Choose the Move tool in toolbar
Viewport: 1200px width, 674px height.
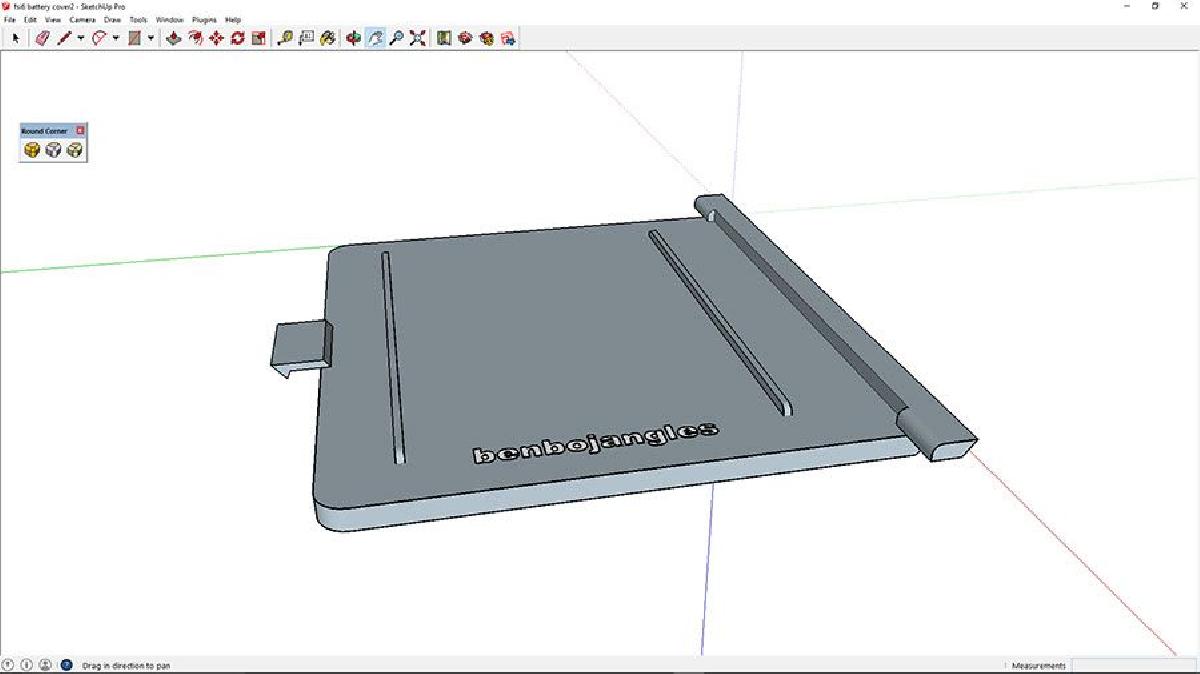point(216,38)
